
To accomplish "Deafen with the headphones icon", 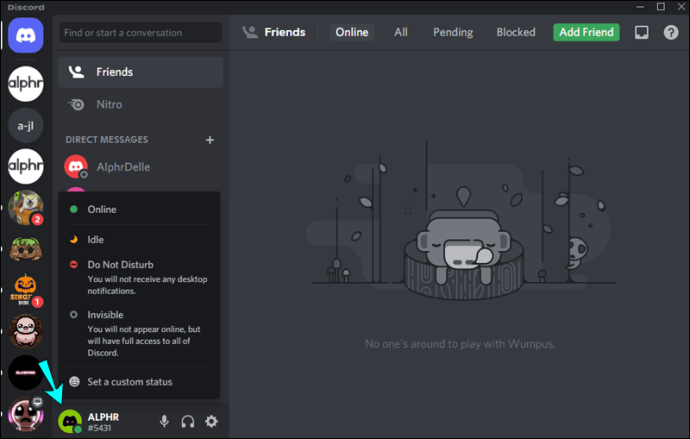I will 188,421.
